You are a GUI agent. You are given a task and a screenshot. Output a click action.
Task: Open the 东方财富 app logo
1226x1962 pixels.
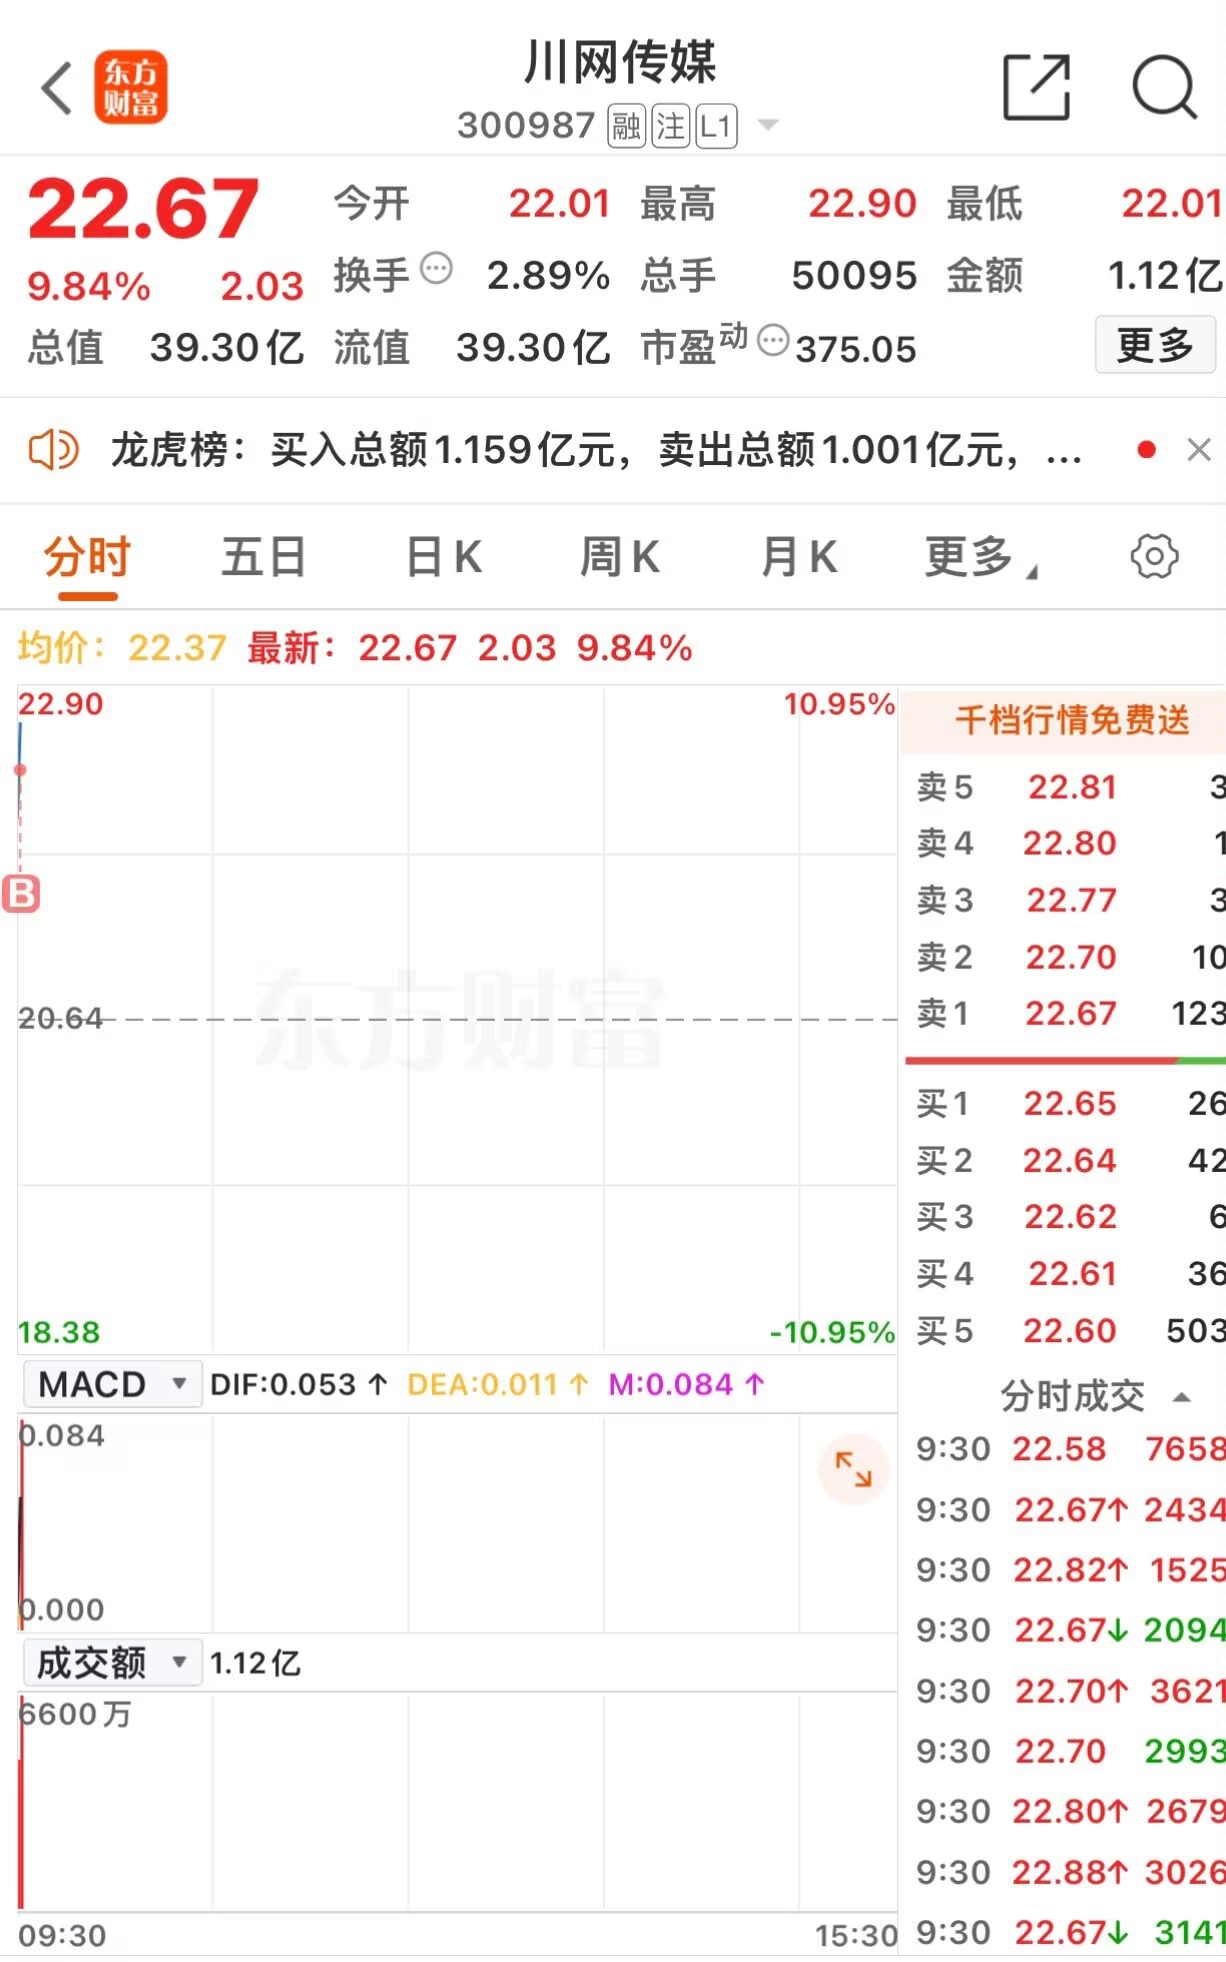[x=131, y=88]
